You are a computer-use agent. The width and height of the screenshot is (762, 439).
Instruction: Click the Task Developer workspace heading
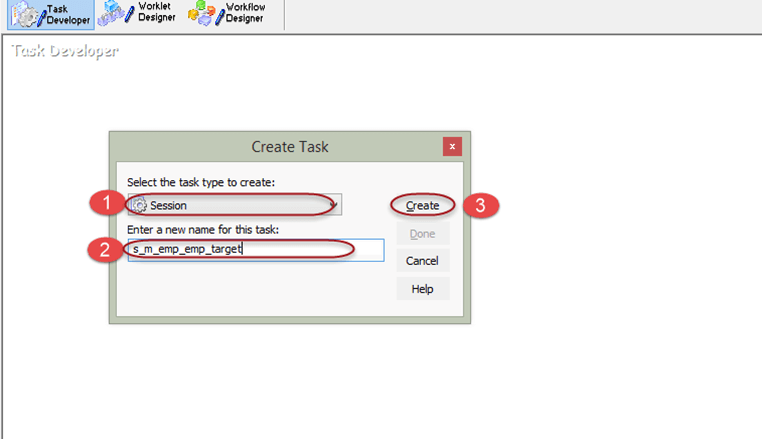click(x=64, y=50)
